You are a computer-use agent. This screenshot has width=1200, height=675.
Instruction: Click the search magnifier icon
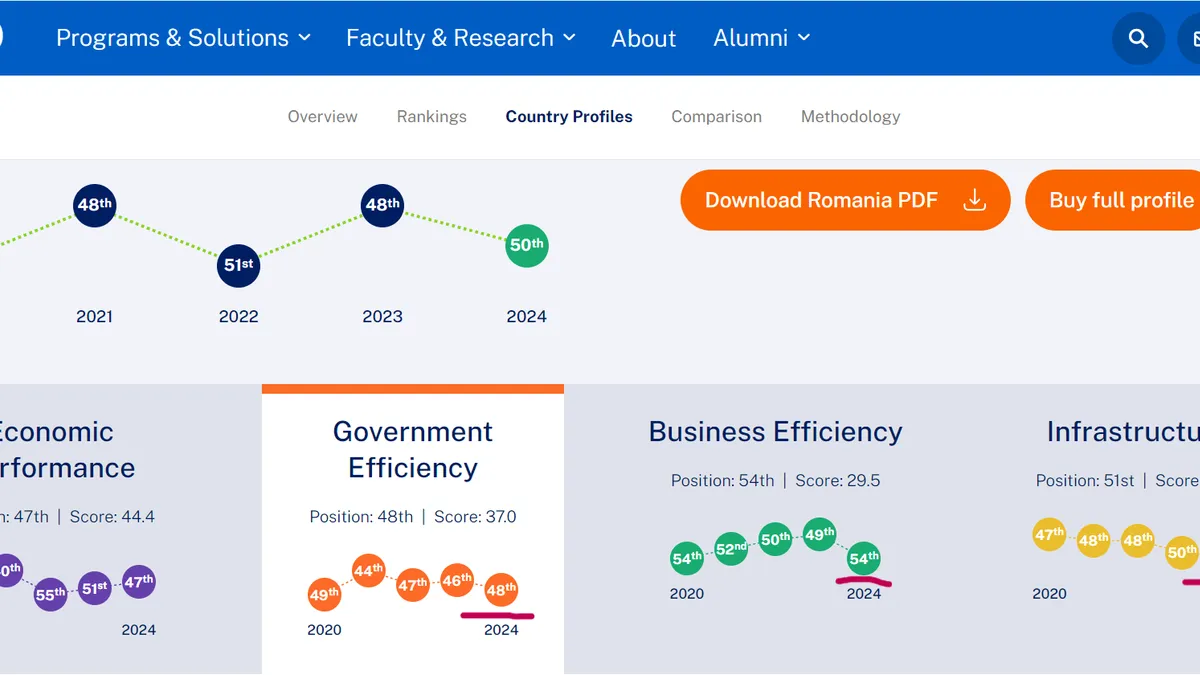click(1138, 39)
